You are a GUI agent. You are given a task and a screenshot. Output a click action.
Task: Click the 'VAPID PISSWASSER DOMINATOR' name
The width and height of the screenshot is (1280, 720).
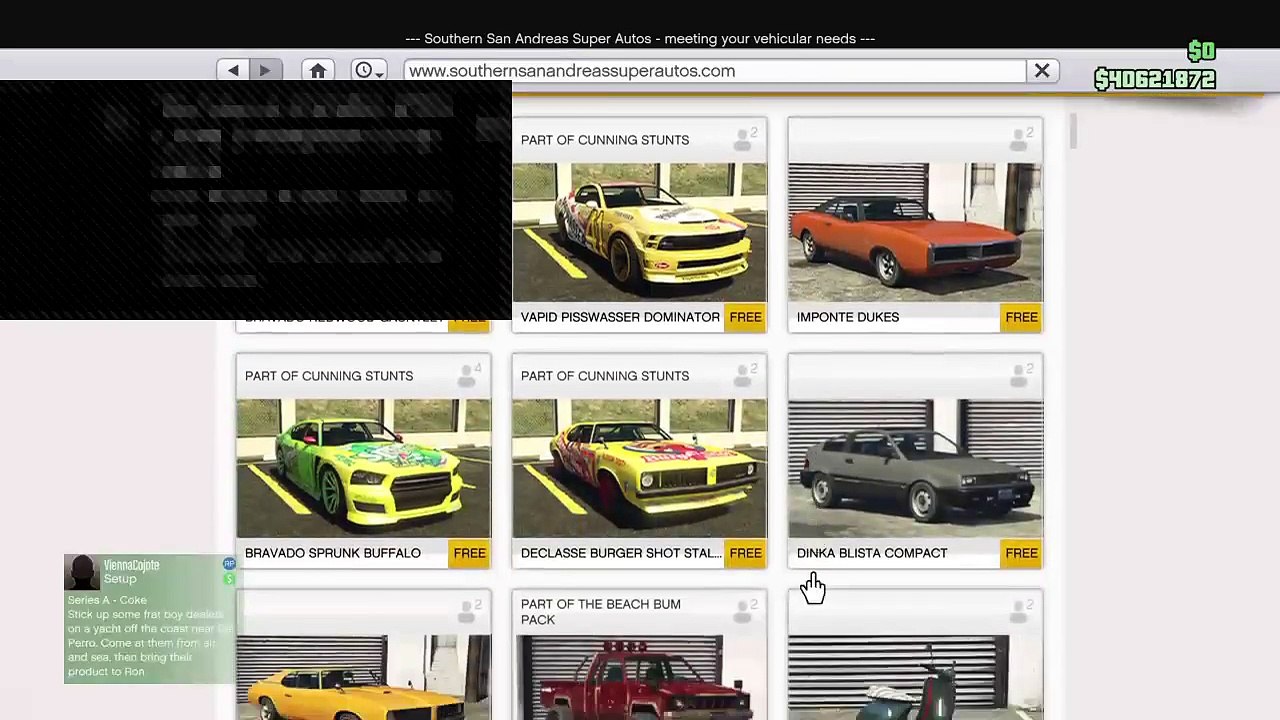point(620,317)
